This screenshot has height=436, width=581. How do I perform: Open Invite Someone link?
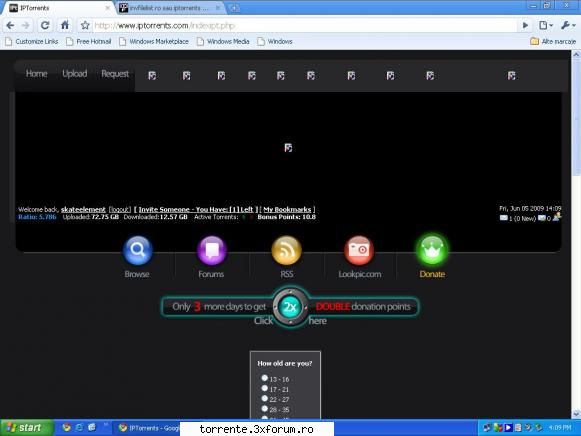pyautogui.click(x=196, y=210)
